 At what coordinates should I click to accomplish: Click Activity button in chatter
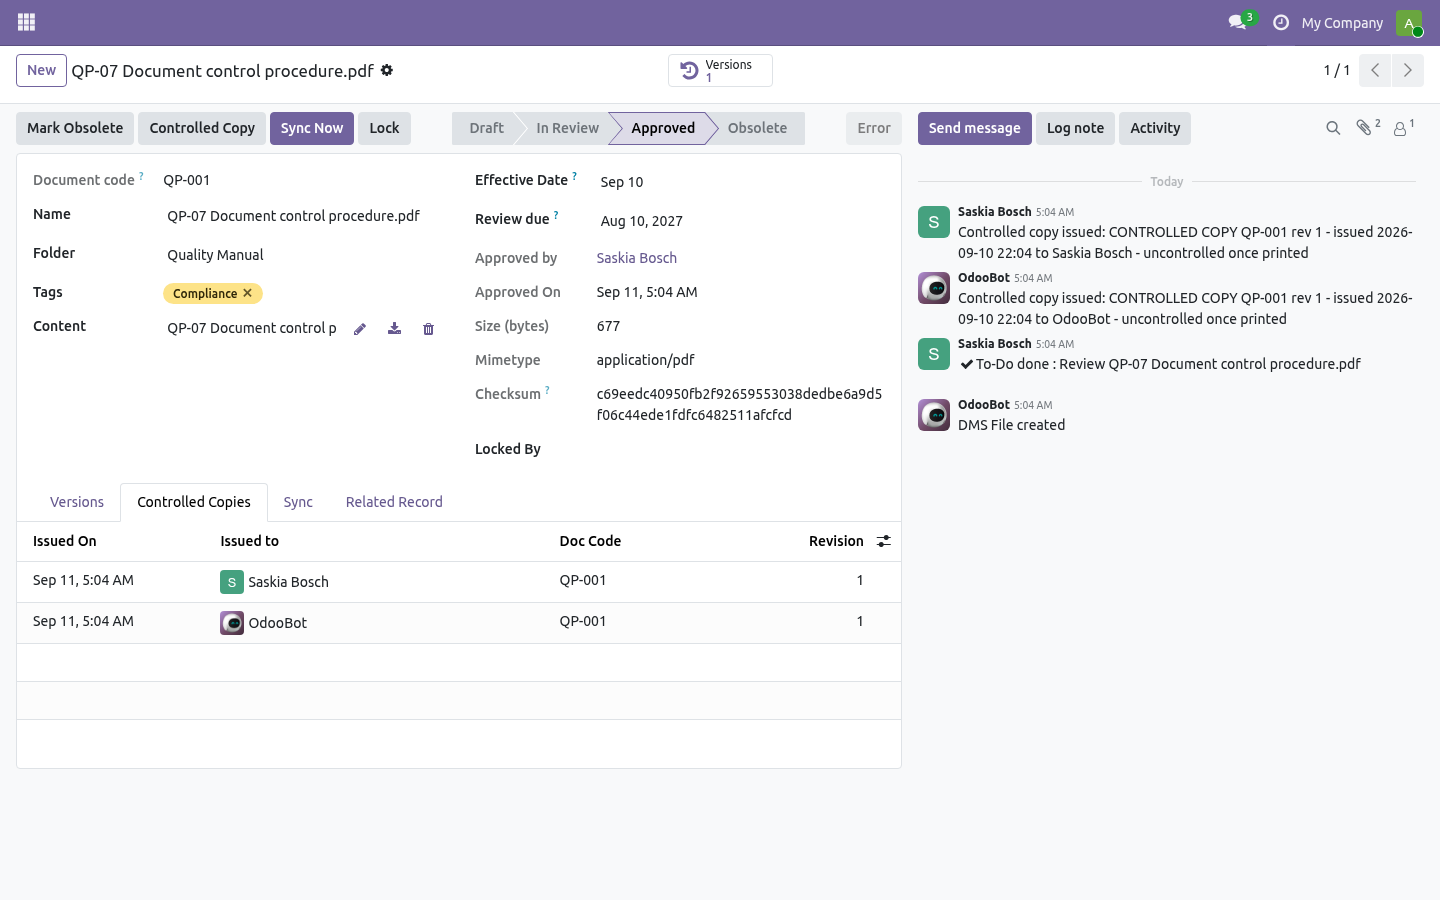[1155, 128]
